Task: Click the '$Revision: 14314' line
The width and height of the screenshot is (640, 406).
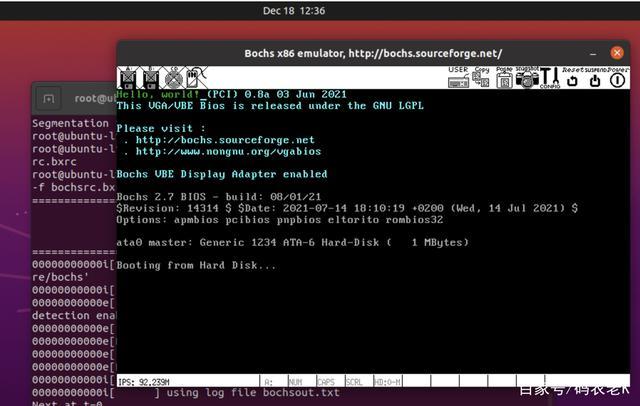Action: 347,209
